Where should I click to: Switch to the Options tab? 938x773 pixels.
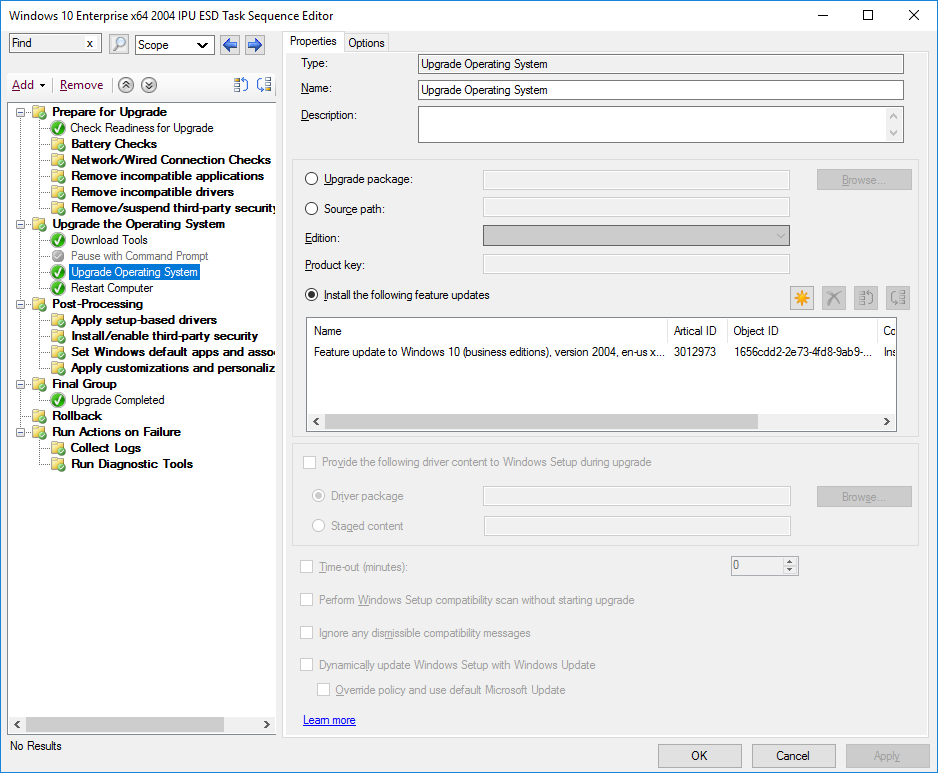[366, 42]
